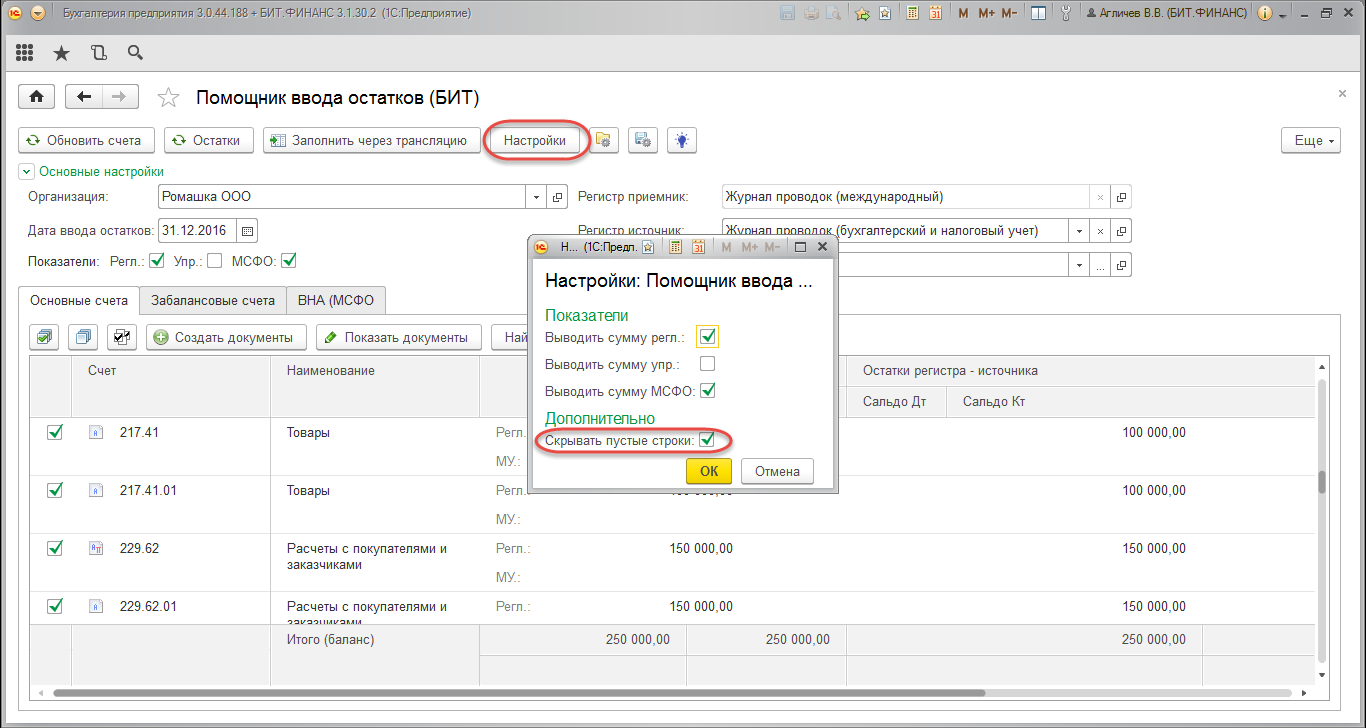
Task: Open the wrench service tools icon
Action: (1066, 14)
